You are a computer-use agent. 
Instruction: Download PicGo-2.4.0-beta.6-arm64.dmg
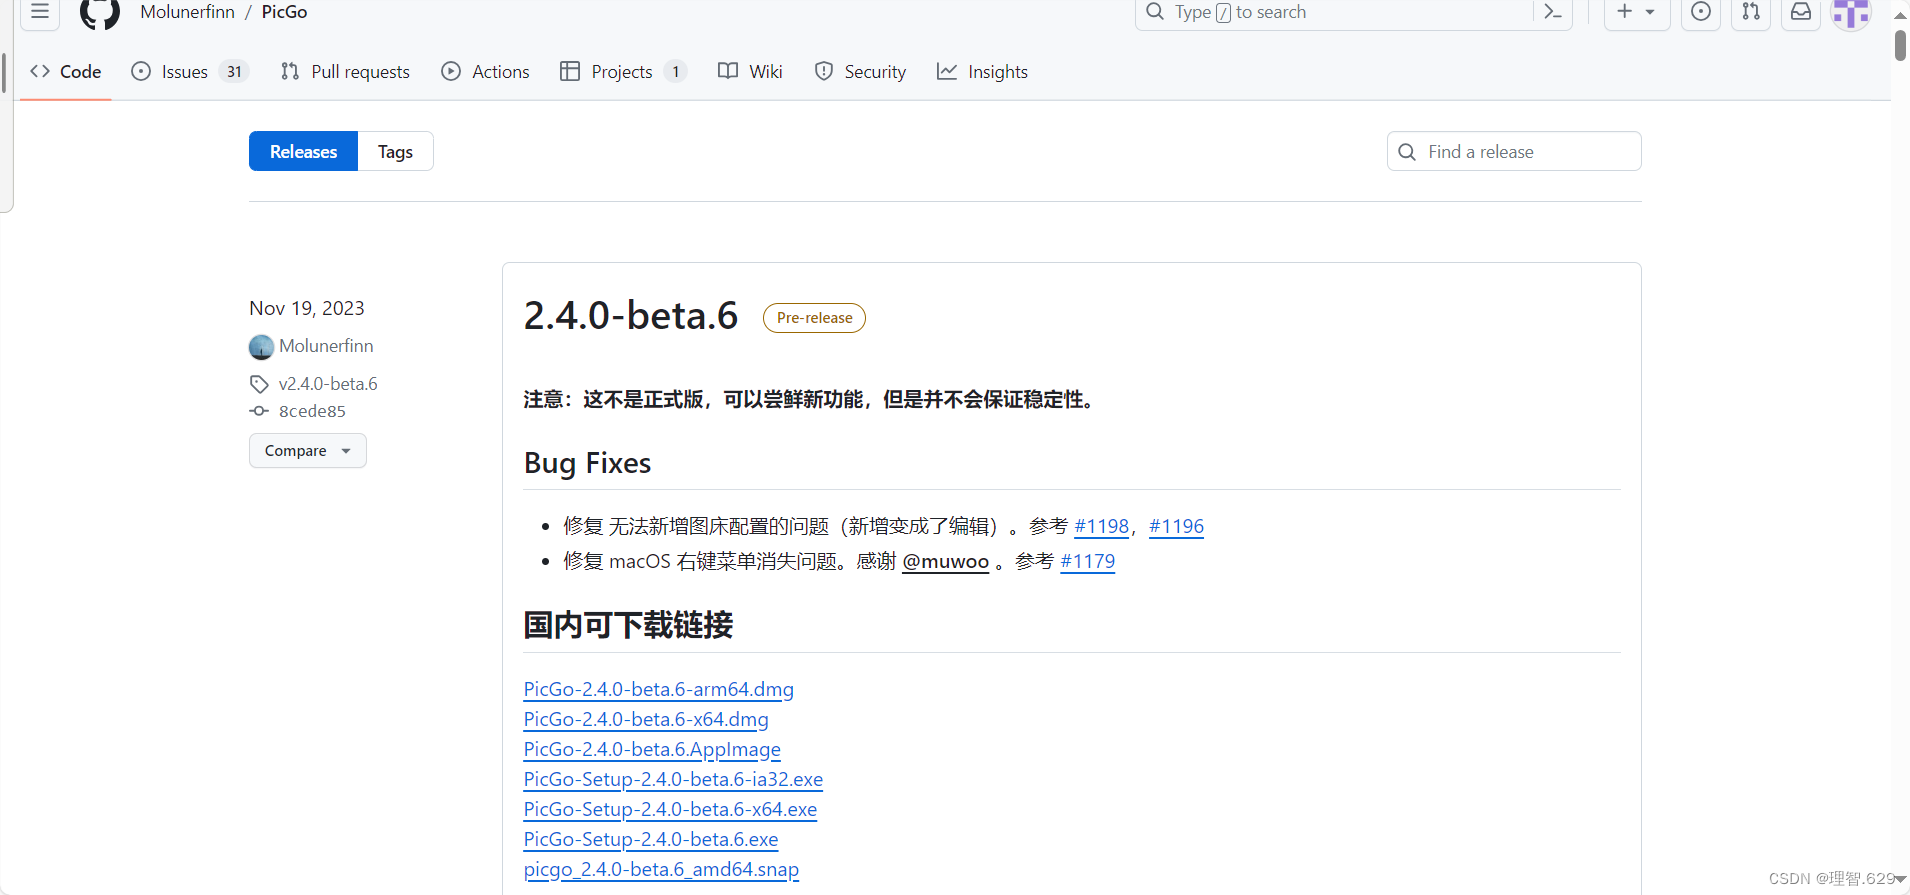(659, 689)
